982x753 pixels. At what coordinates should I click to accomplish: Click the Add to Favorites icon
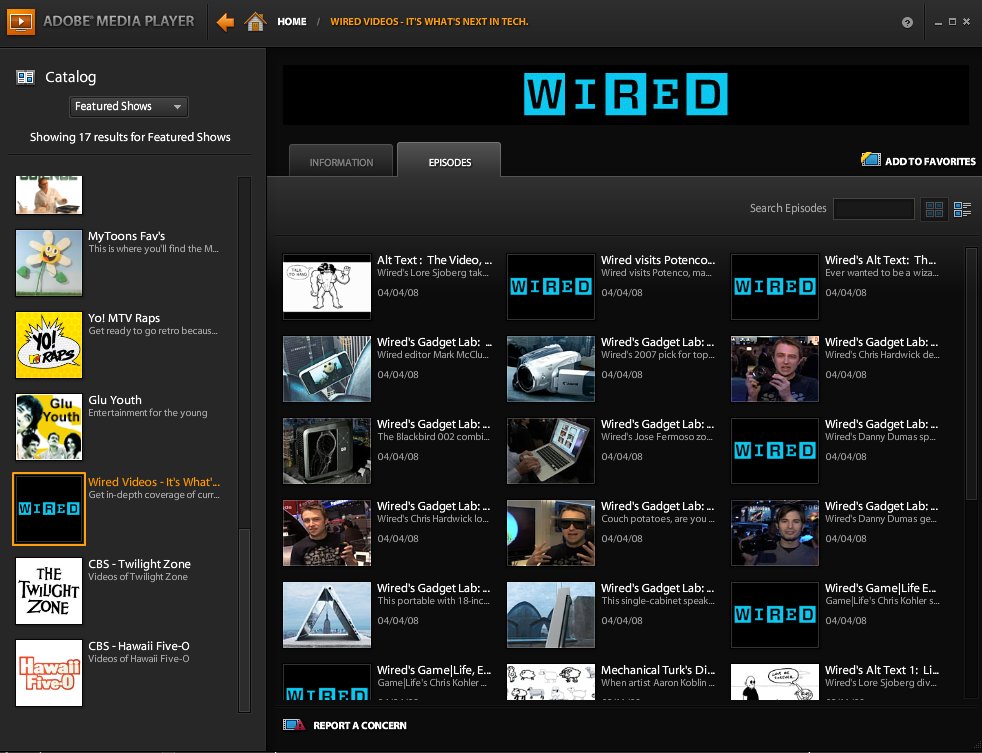[869, 159]
